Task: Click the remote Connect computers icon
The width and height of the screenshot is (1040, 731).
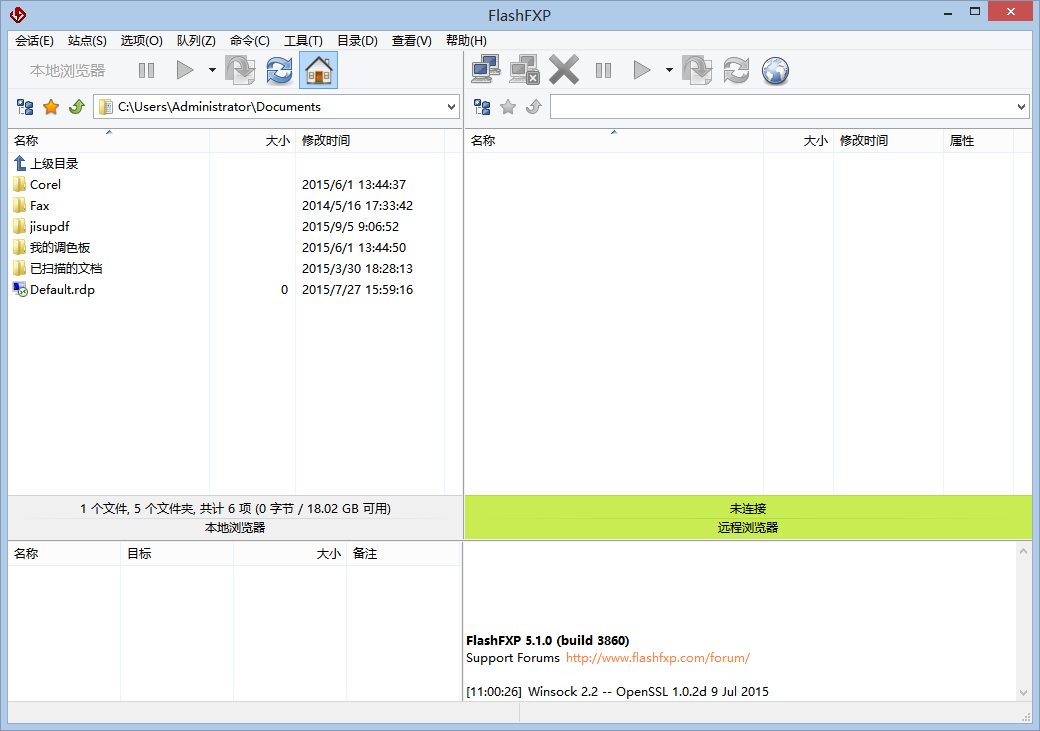Action: [x=486, y=70]
